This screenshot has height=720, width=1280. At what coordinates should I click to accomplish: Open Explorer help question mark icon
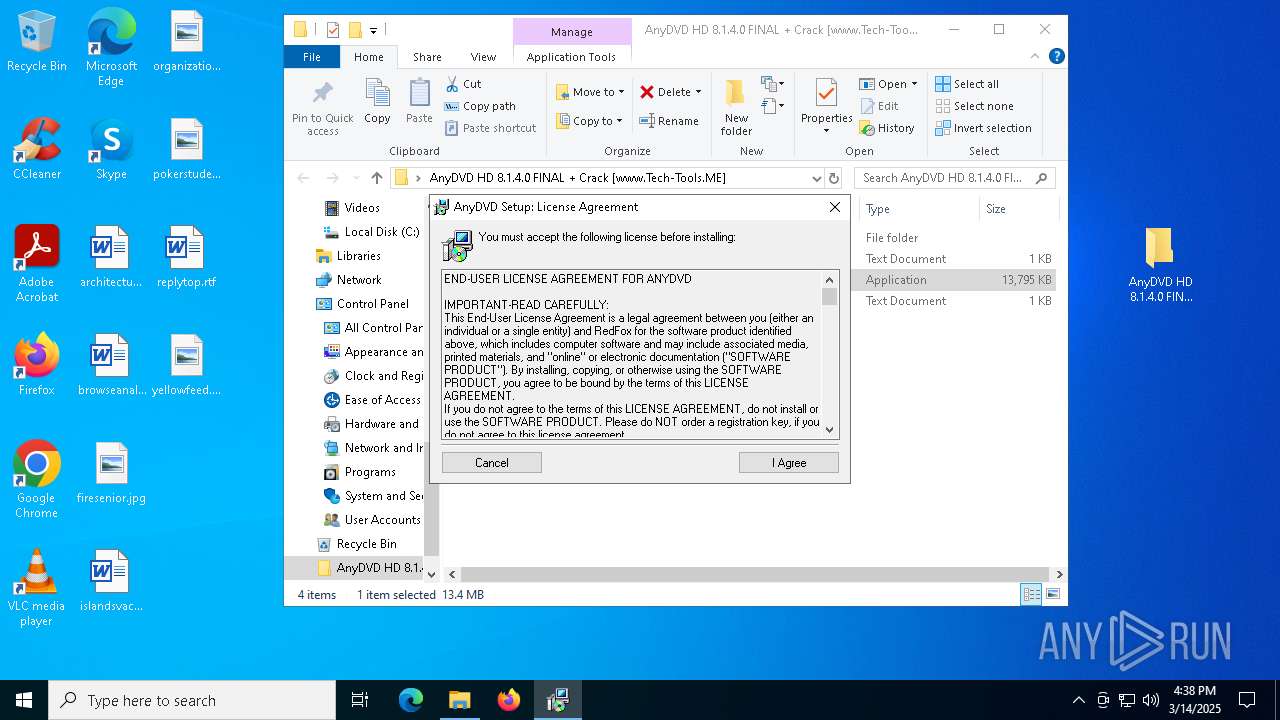coord(1056,57)
